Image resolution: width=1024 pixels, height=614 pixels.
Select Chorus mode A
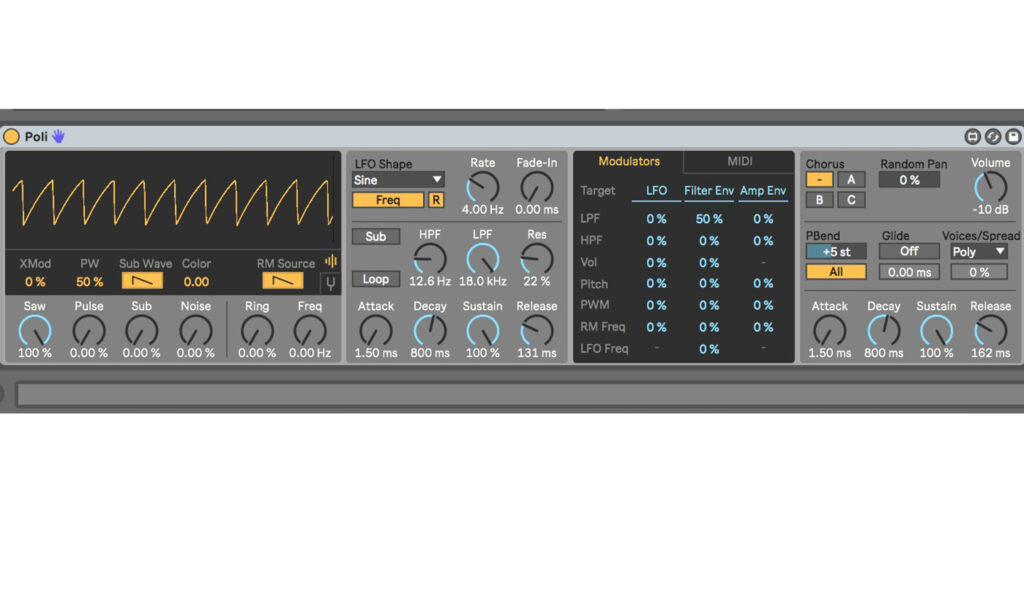coord(851,180)
